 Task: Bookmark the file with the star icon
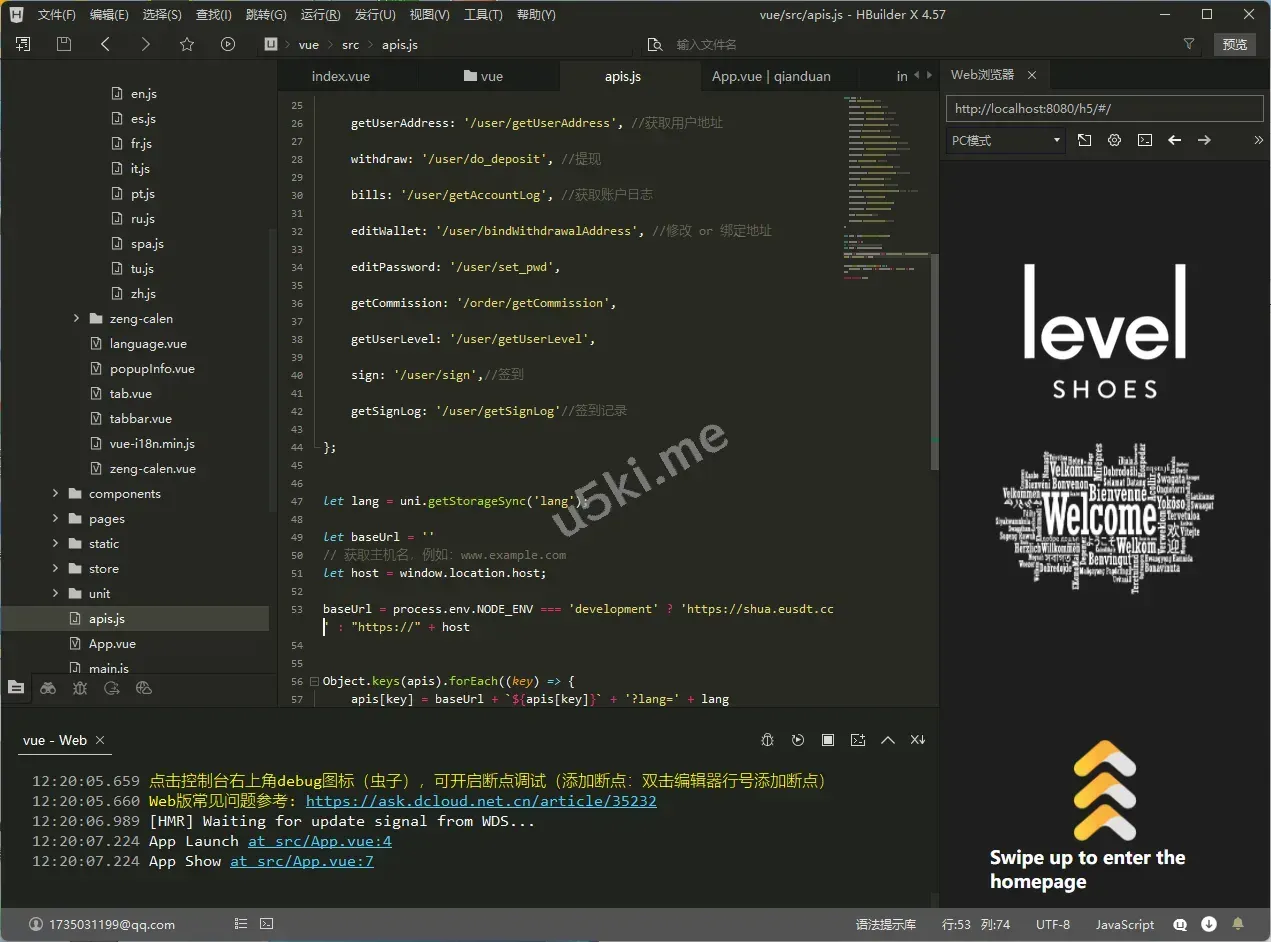[x=187, y=44]
